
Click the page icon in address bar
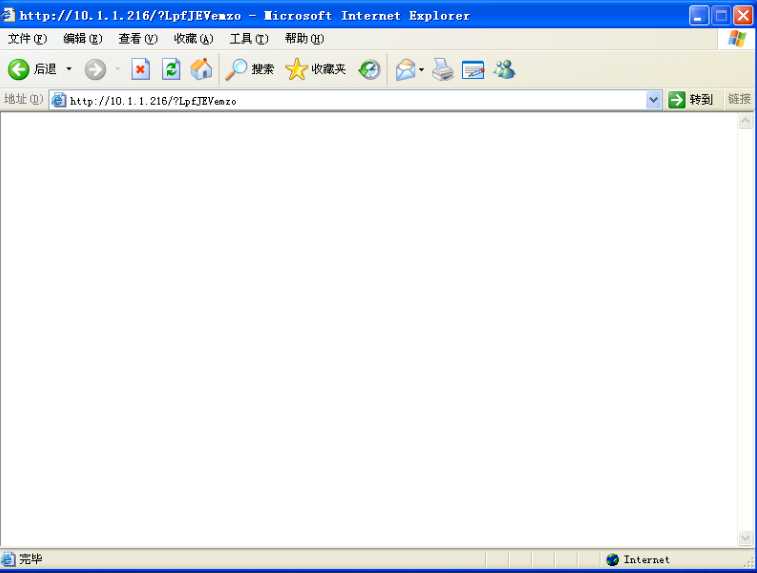coord(58,100)
